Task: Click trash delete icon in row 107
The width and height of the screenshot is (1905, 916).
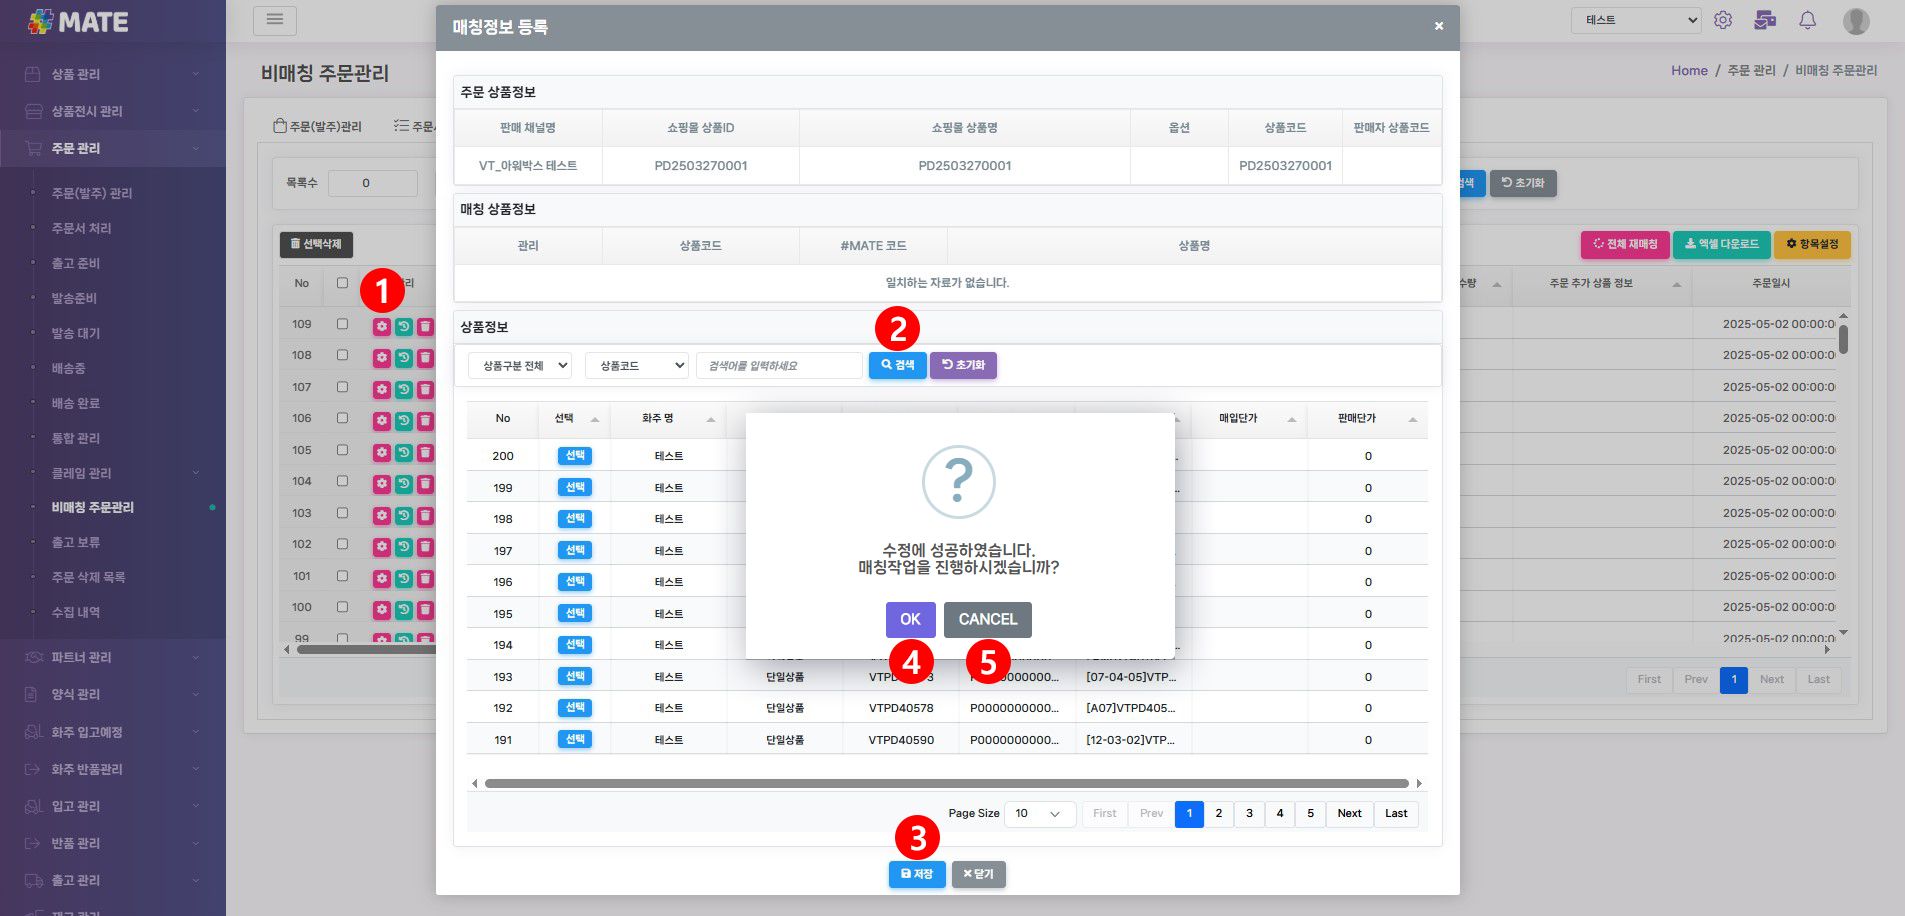Action: click(425, 389)
